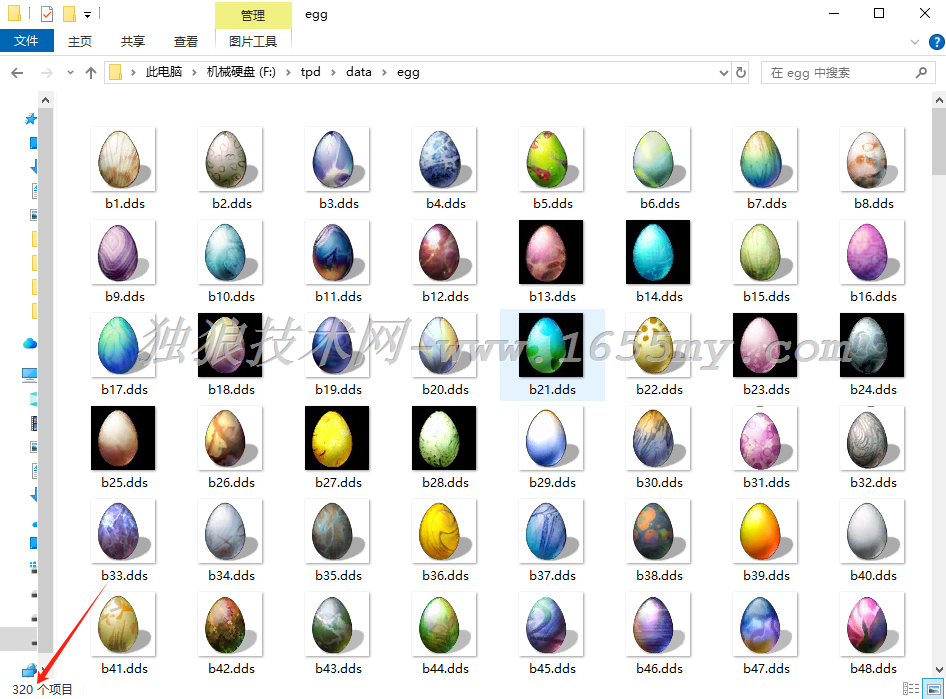Click the up-one-level arrow button
Screen dimensions: 946x699
(91, 73)
